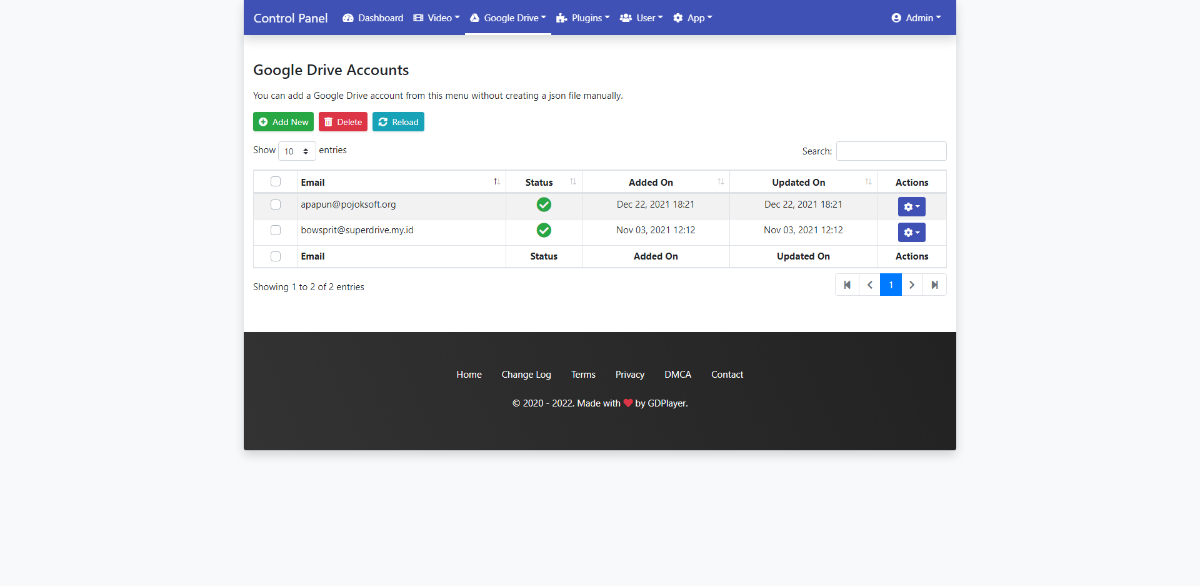Jump to the last page of entries
The height and width of the screenshot is (586, 1200).
934,285
